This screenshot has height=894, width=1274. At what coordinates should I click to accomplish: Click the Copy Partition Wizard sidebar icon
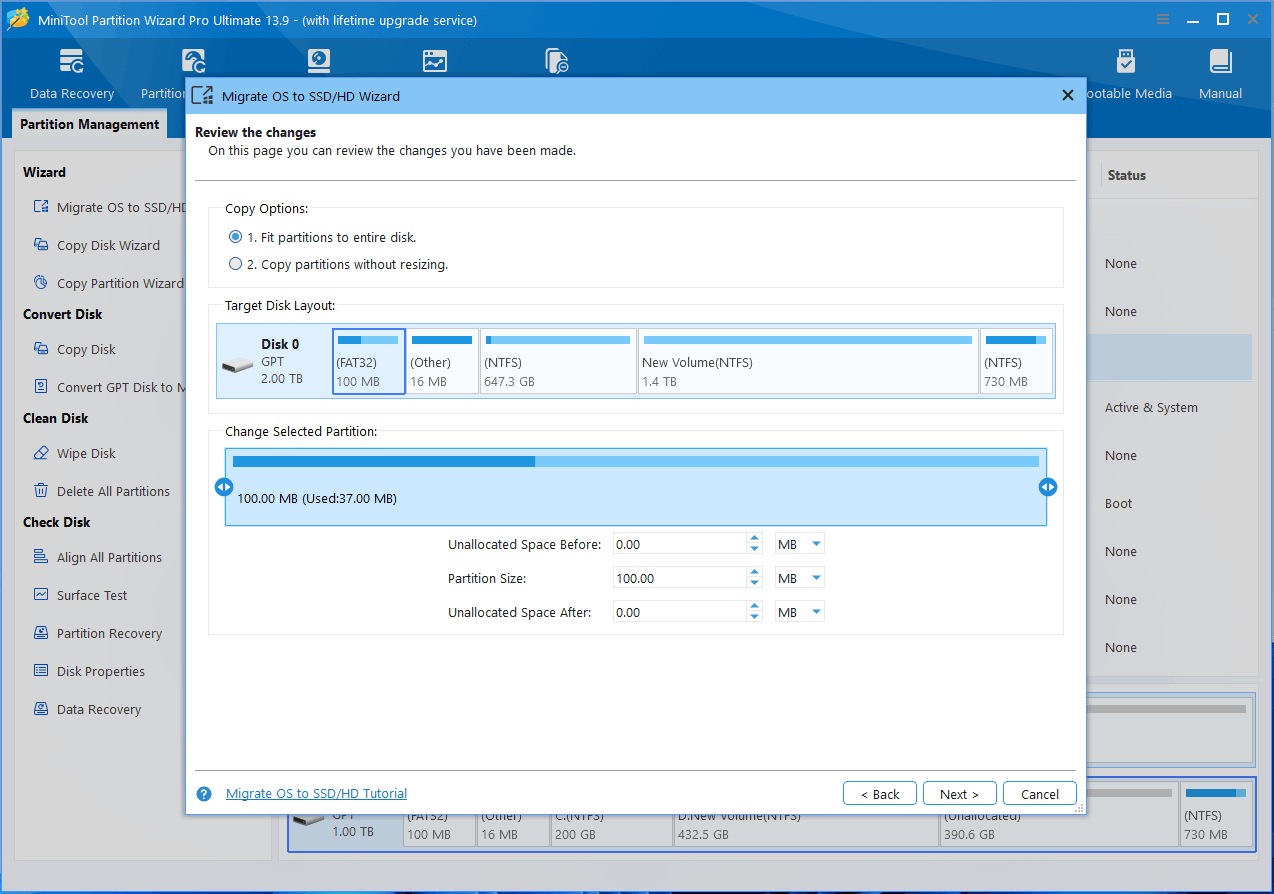[41, 283]
